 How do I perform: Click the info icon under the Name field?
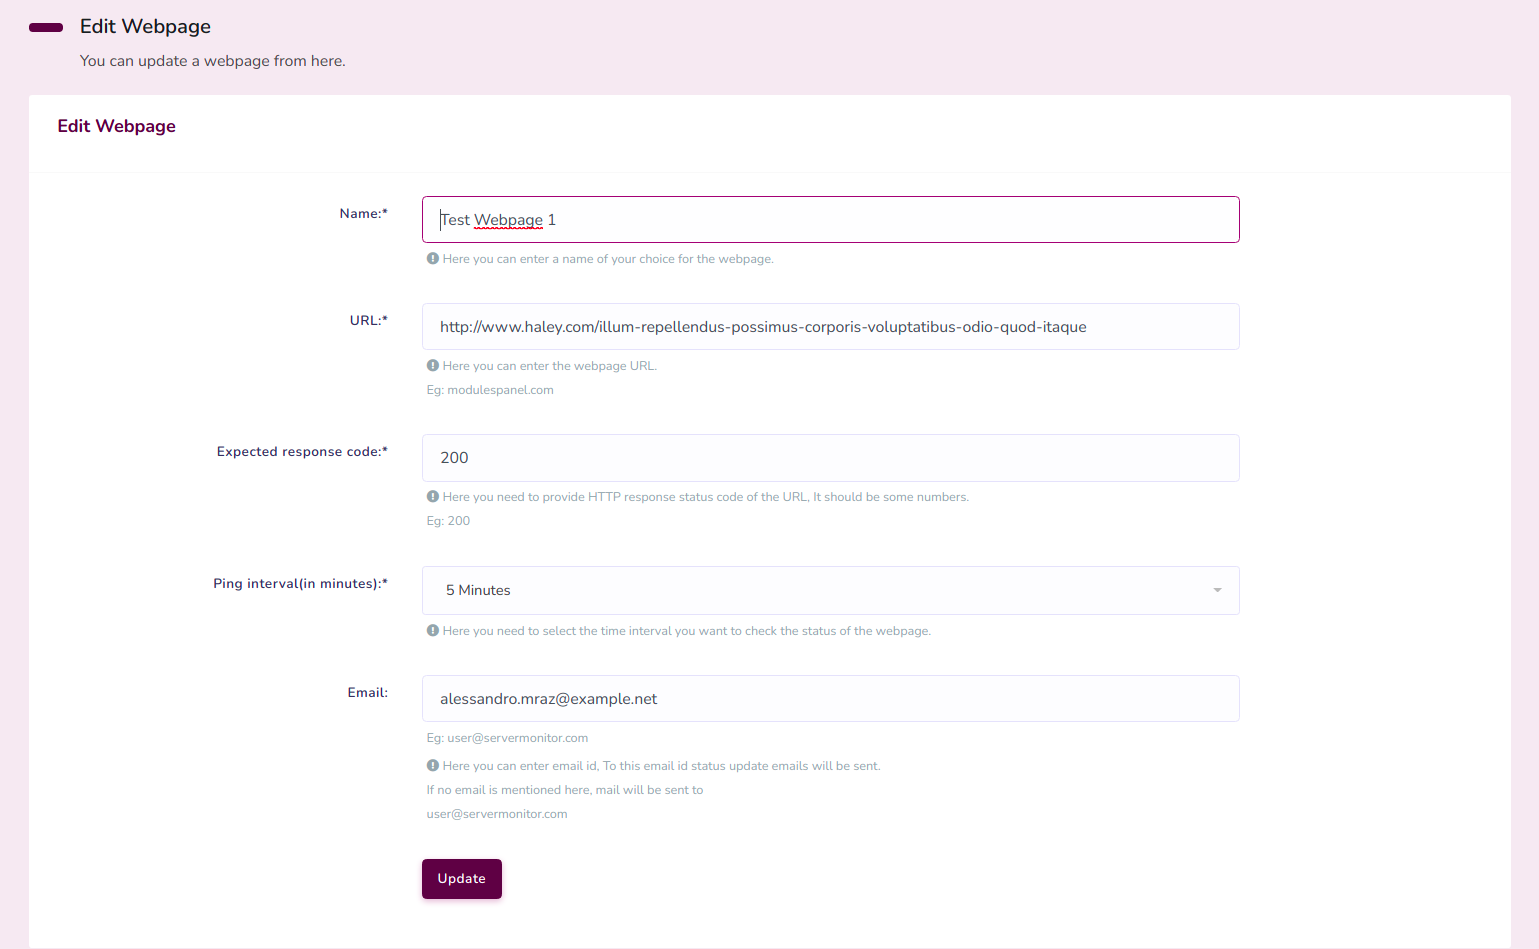[x=433, y=259]
